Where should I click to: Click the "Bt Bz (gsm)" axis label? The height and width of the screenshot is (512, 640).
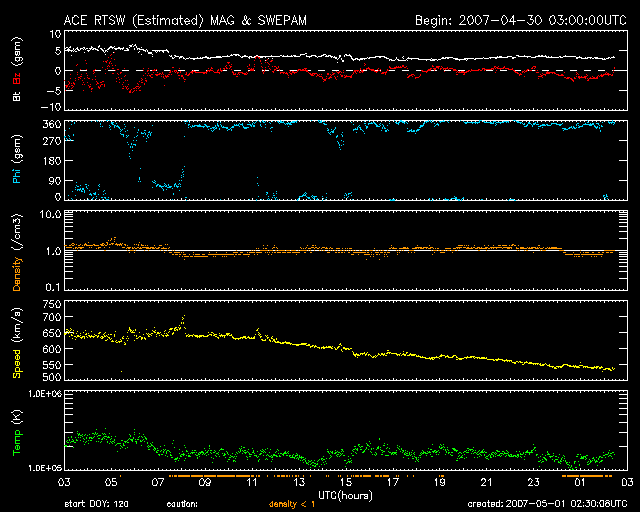(x=17, y=69)
